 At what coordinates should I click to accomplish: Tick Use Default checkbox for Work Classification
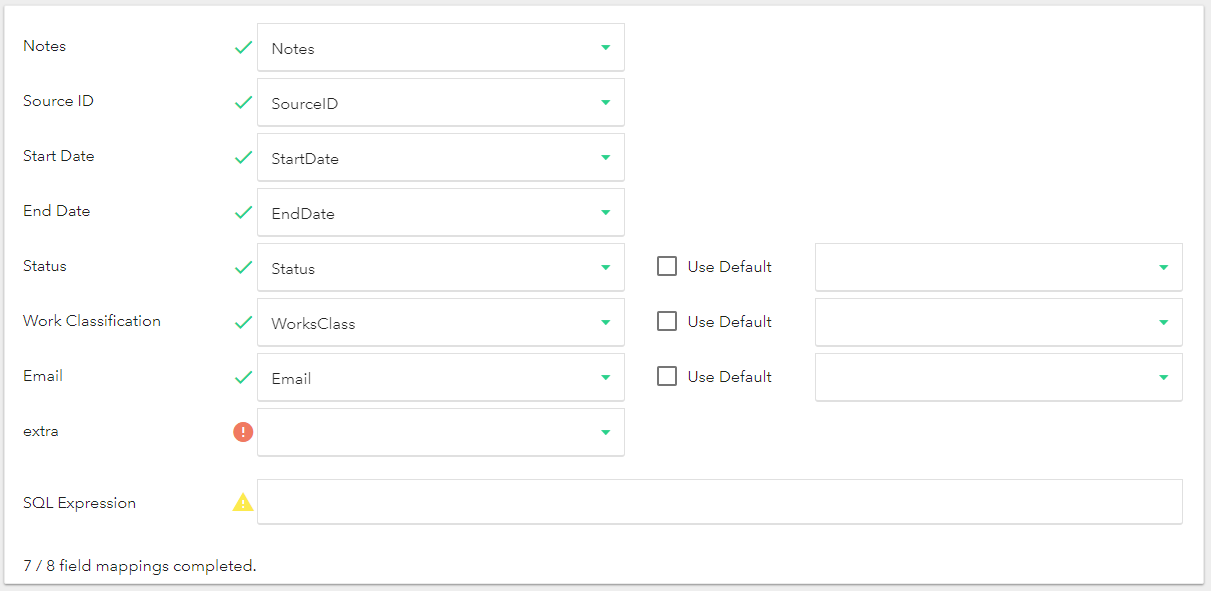[667, 322]
